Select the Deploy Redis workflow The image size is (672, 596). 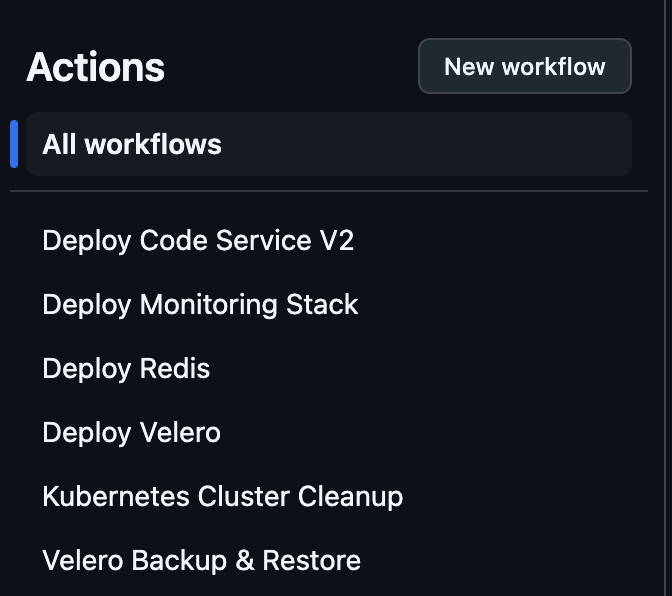pyautogui.click(x=126, y=368)
